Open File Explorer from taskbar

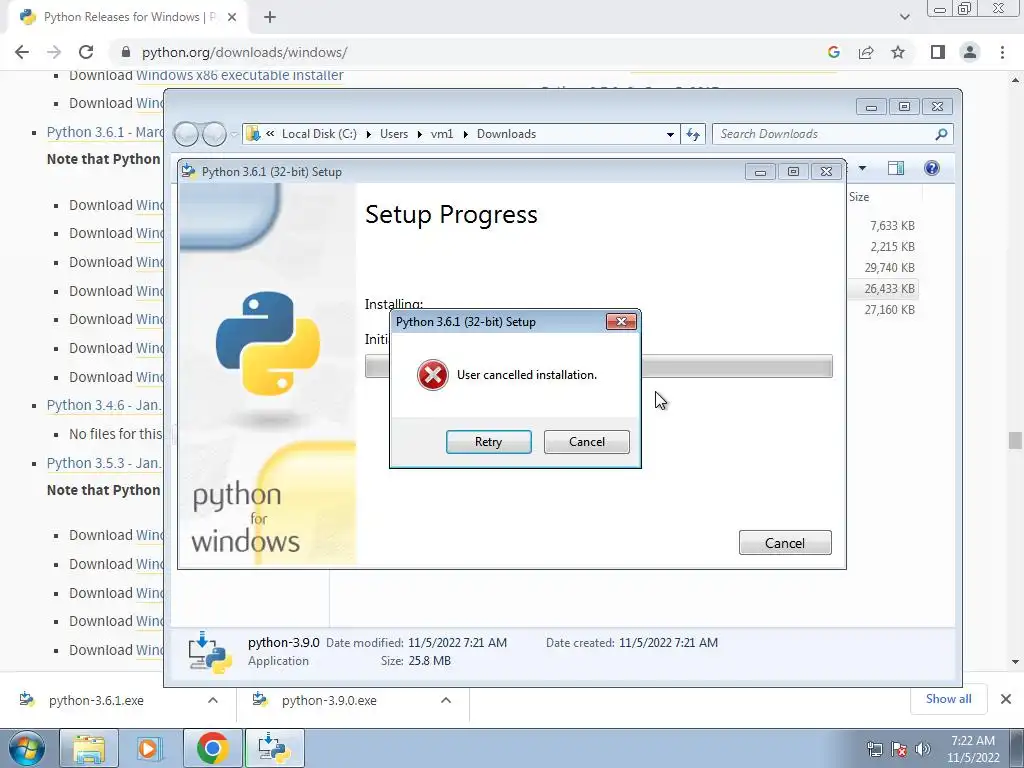pyautogui.click(x=89, y=748)
